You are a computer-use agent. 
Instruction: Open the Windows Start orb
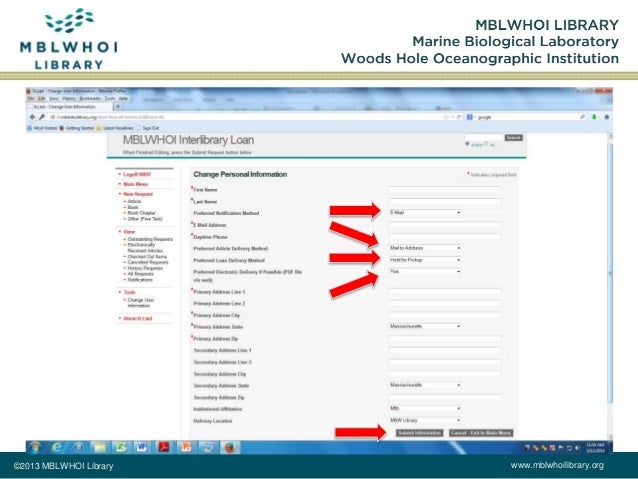tap(35, 447)
